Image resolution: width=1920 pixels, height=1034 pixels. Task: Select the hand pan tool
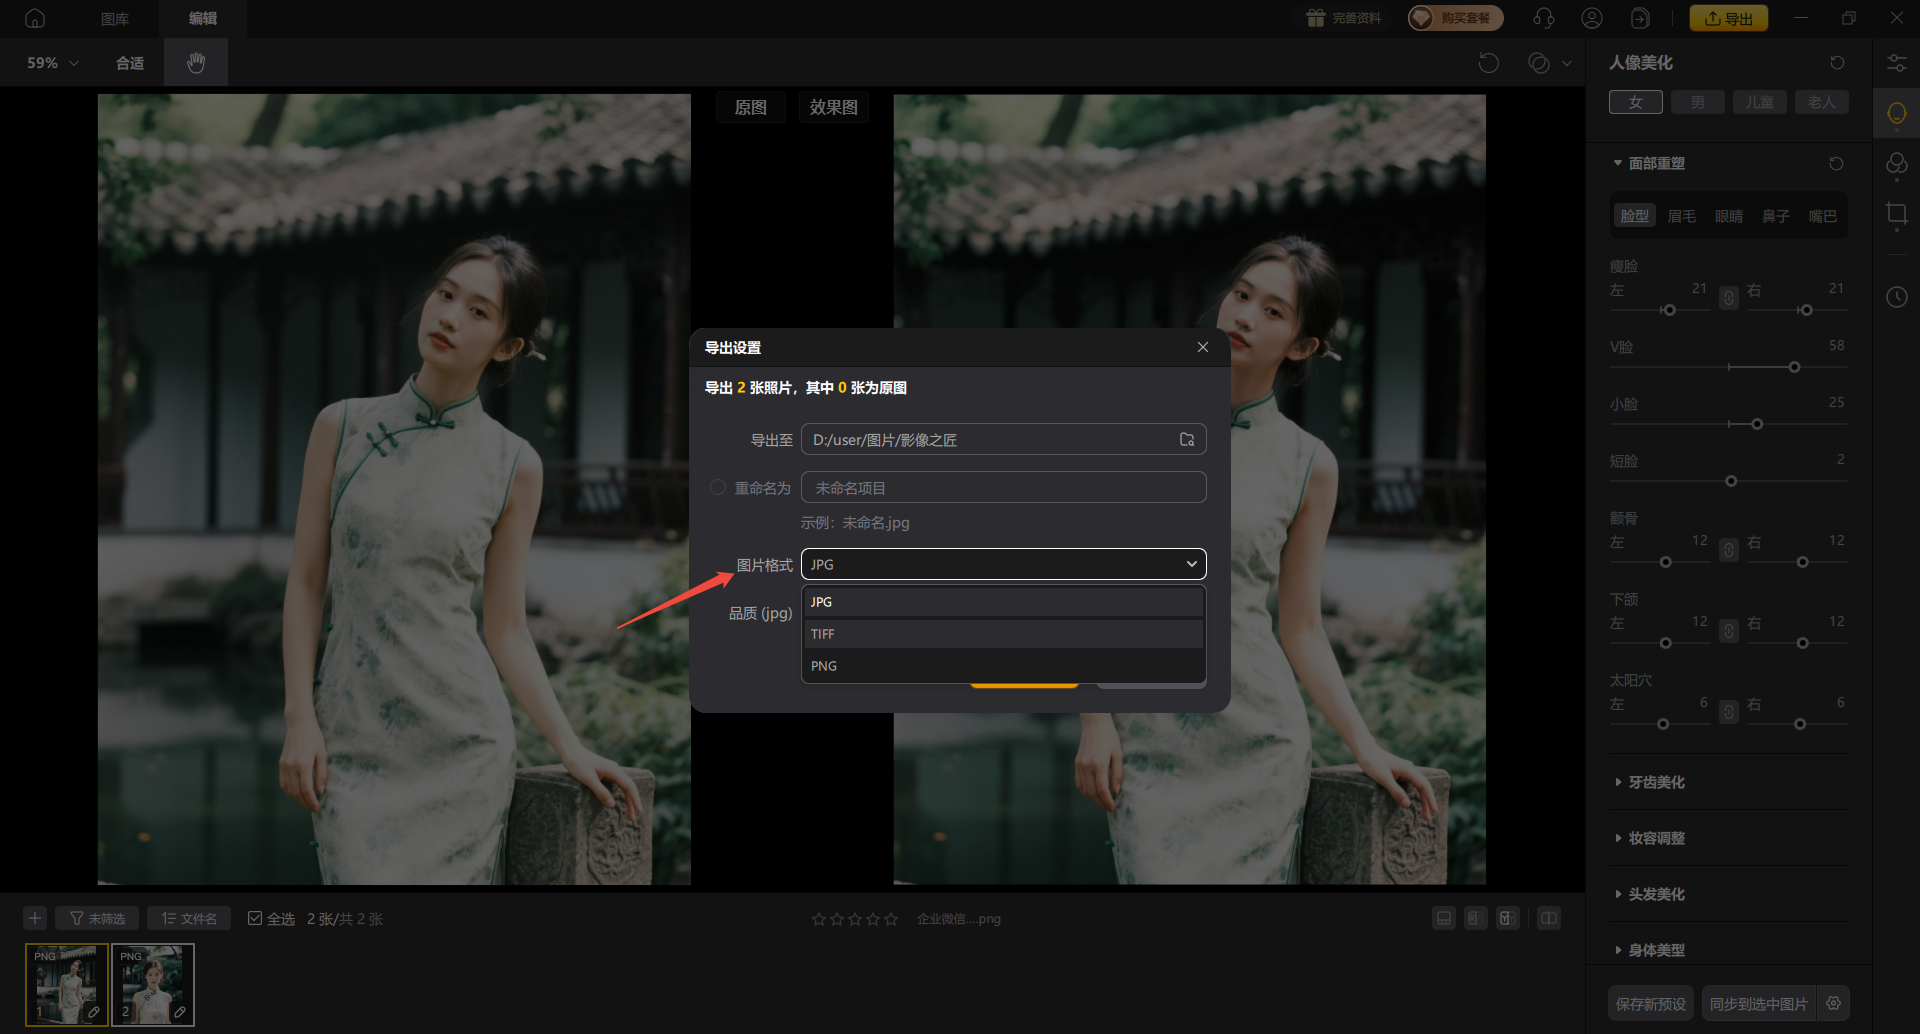pos(196,63)
